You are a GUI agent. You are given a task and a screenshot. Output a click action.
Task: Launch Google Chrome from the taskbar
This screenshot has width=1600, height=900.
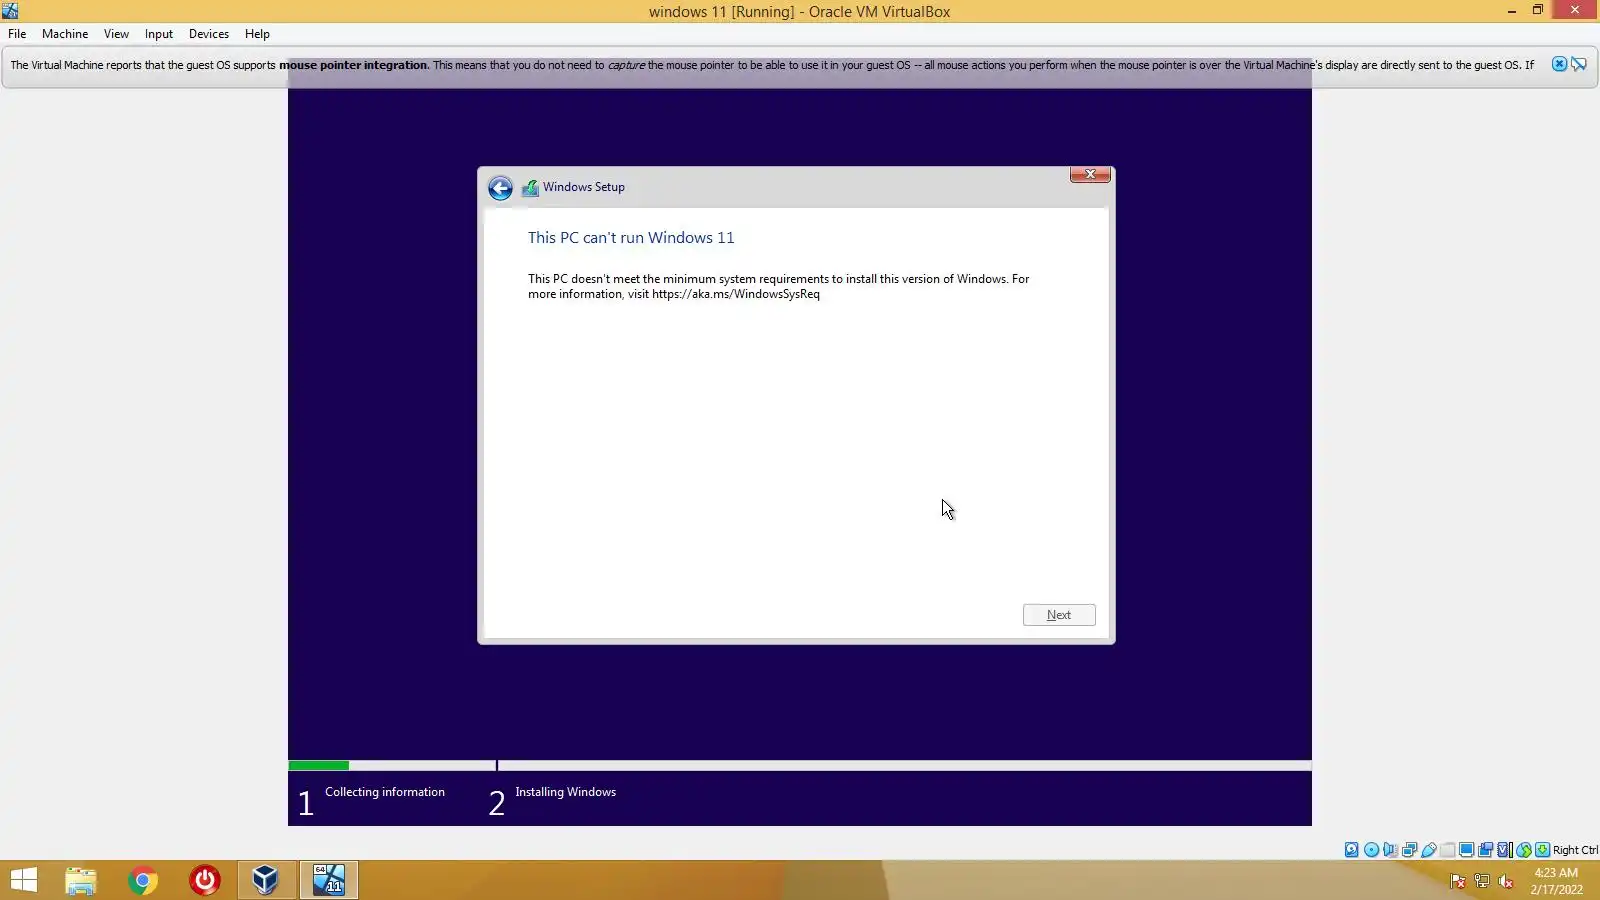[143, 880]
